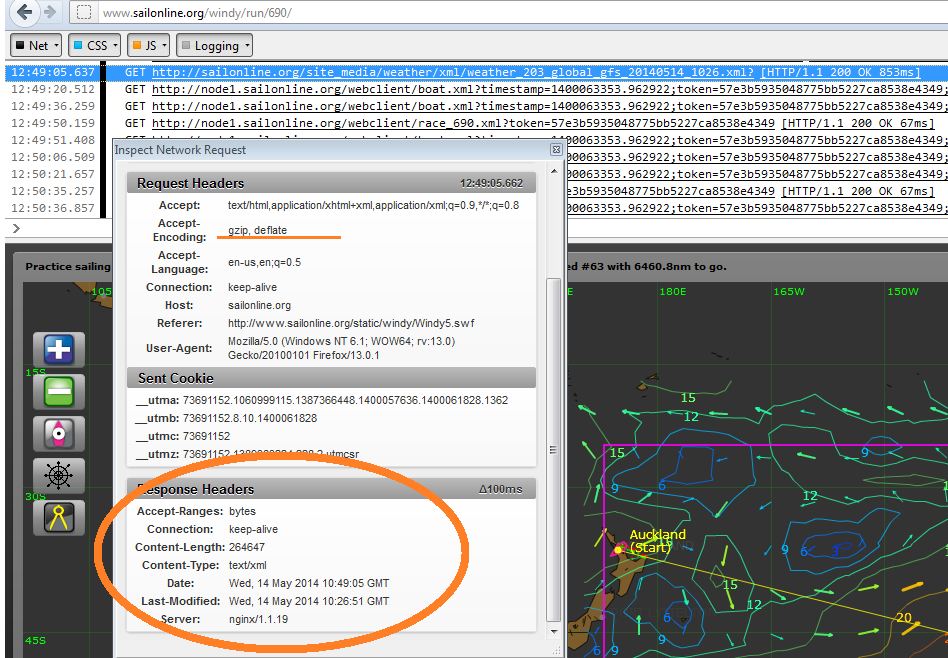Viewport: 948px width, 658px height.
Task: Select the Host value sailonline.org
Action: 259,305
